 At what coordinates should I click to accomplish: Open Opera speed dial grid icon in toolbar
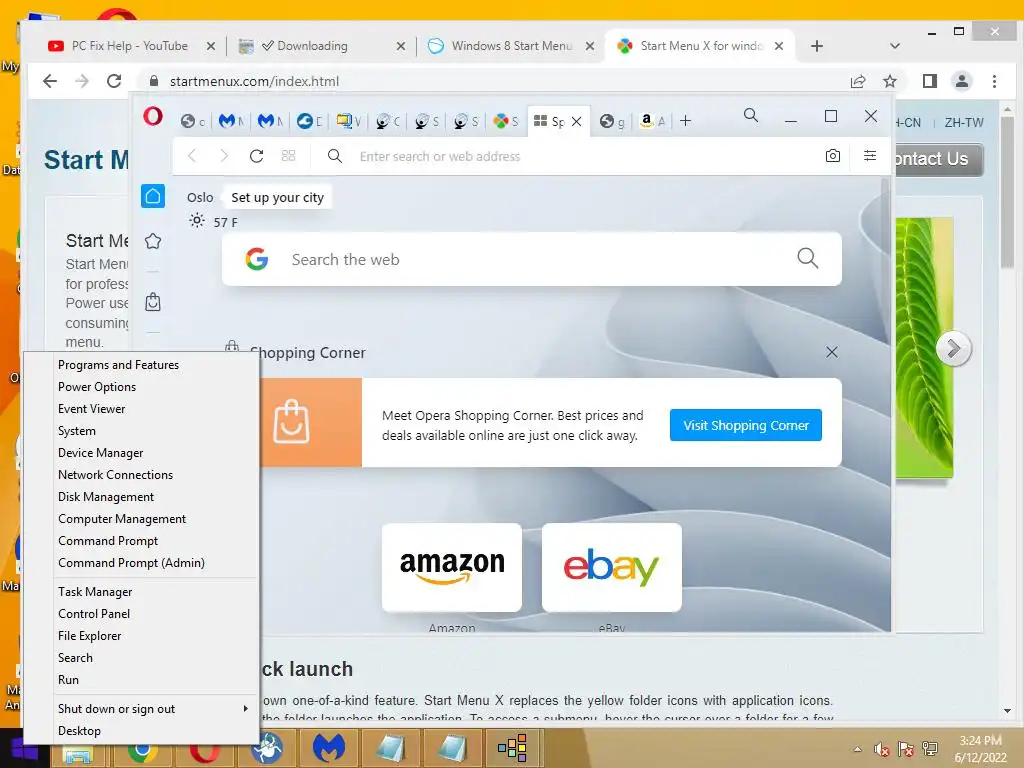tap(289, 156)
